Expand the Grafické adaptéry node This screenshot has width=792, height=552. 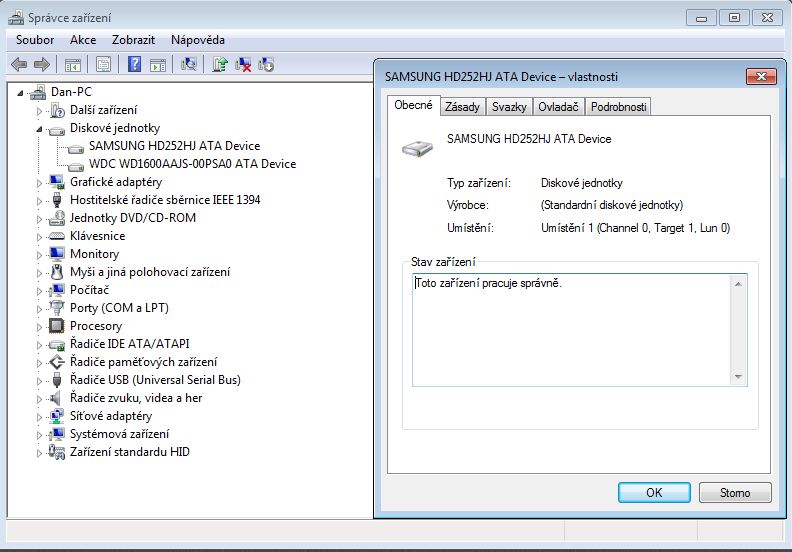click(x=40, y=182)
